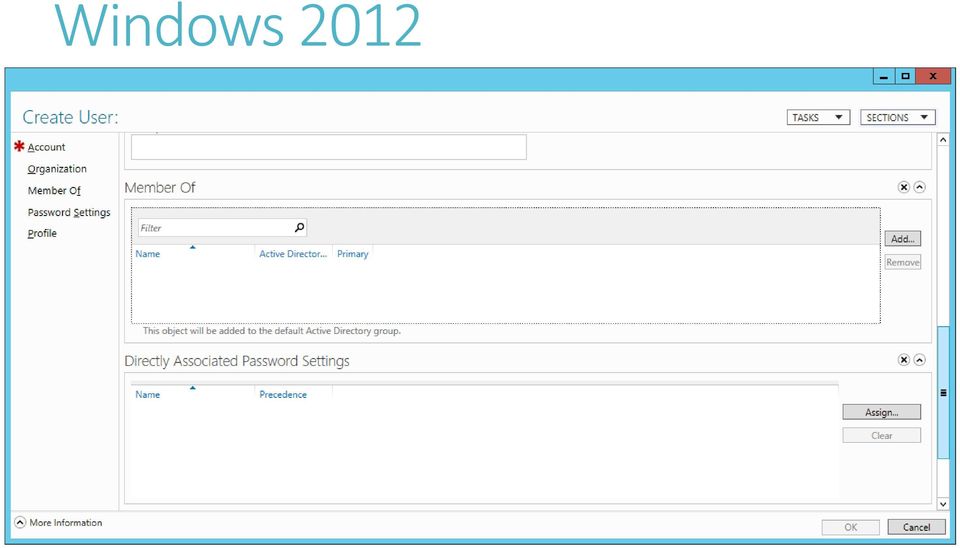Remove Directly Associated Password Settings section via X

(904, 360)
